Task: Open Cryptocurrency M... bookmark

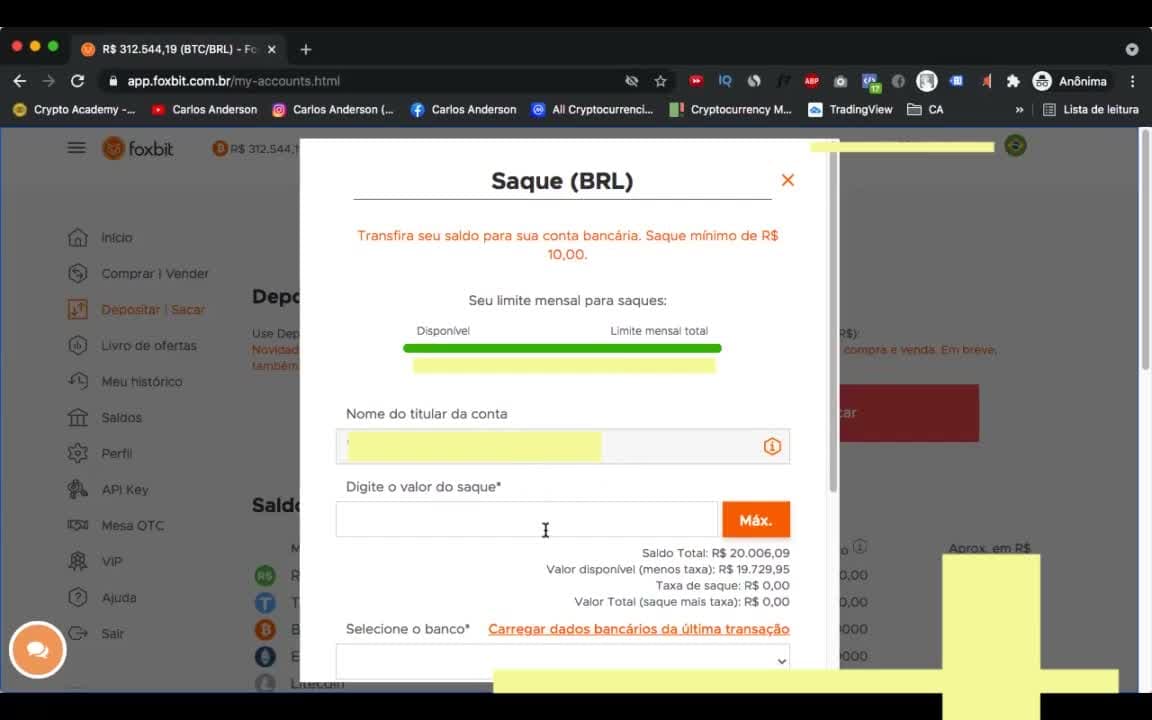Action: tap(730, 109)
